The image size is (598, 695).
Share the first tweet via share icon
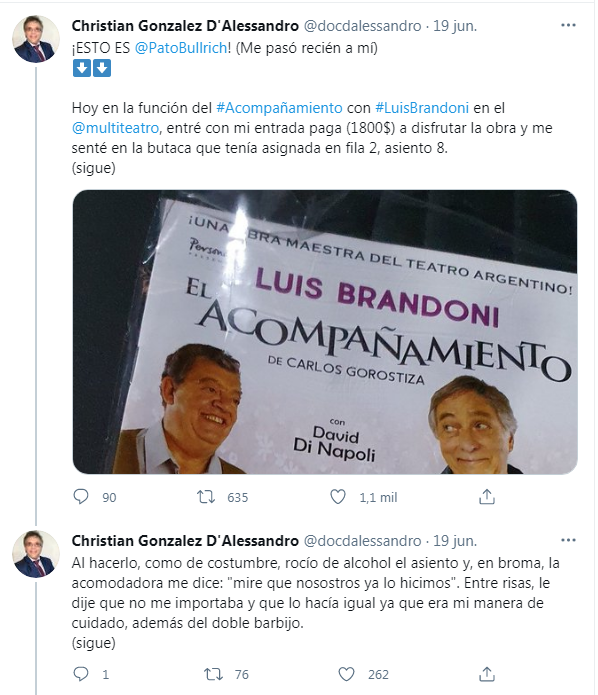[487, 497]
